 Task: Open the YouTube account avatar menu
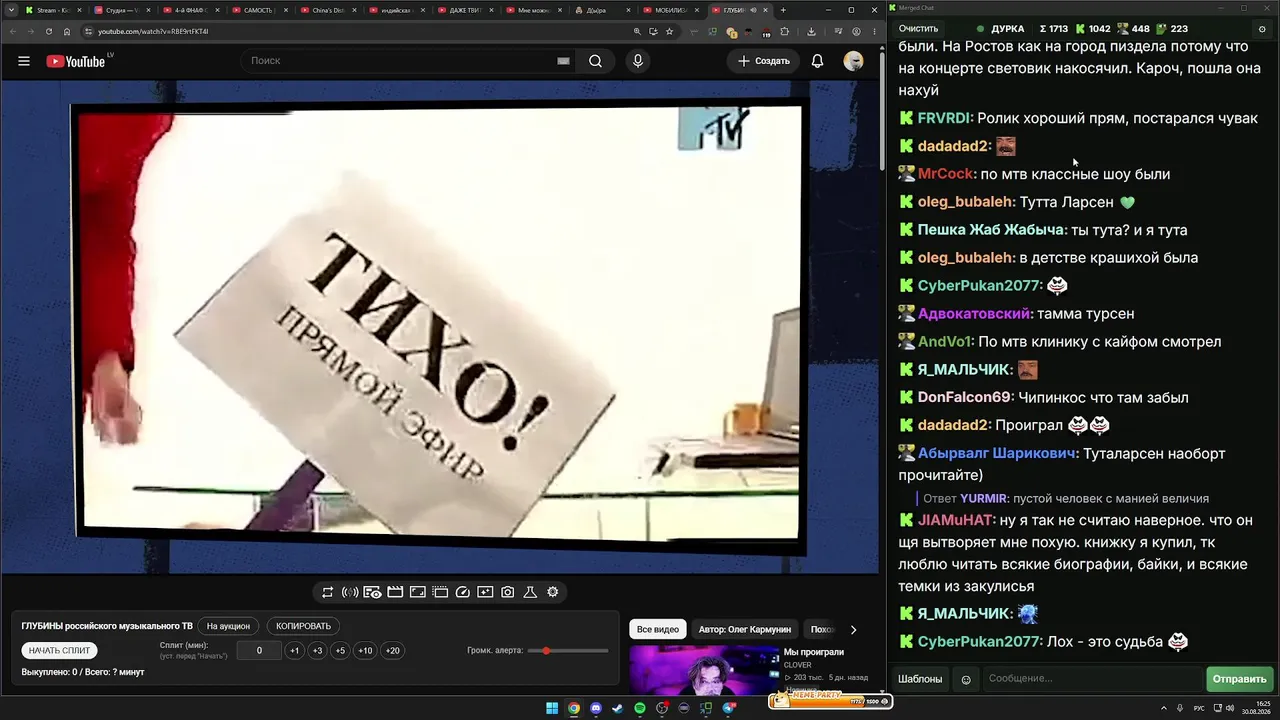coord(853,61)
